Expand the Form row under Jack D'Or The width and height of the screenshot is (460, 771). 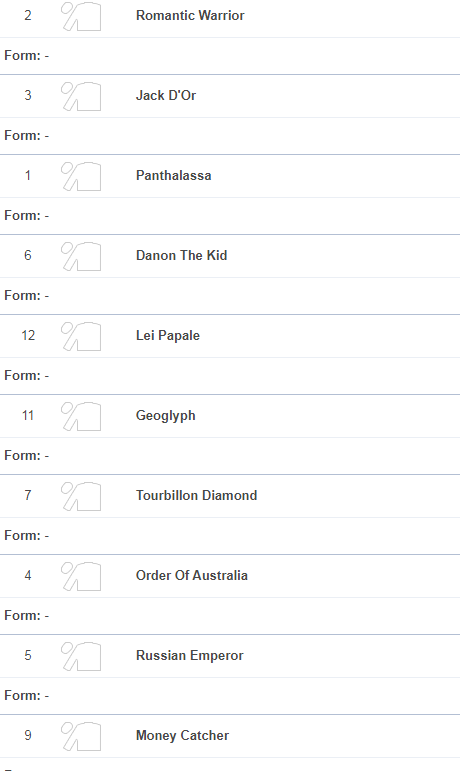[230, 136]
